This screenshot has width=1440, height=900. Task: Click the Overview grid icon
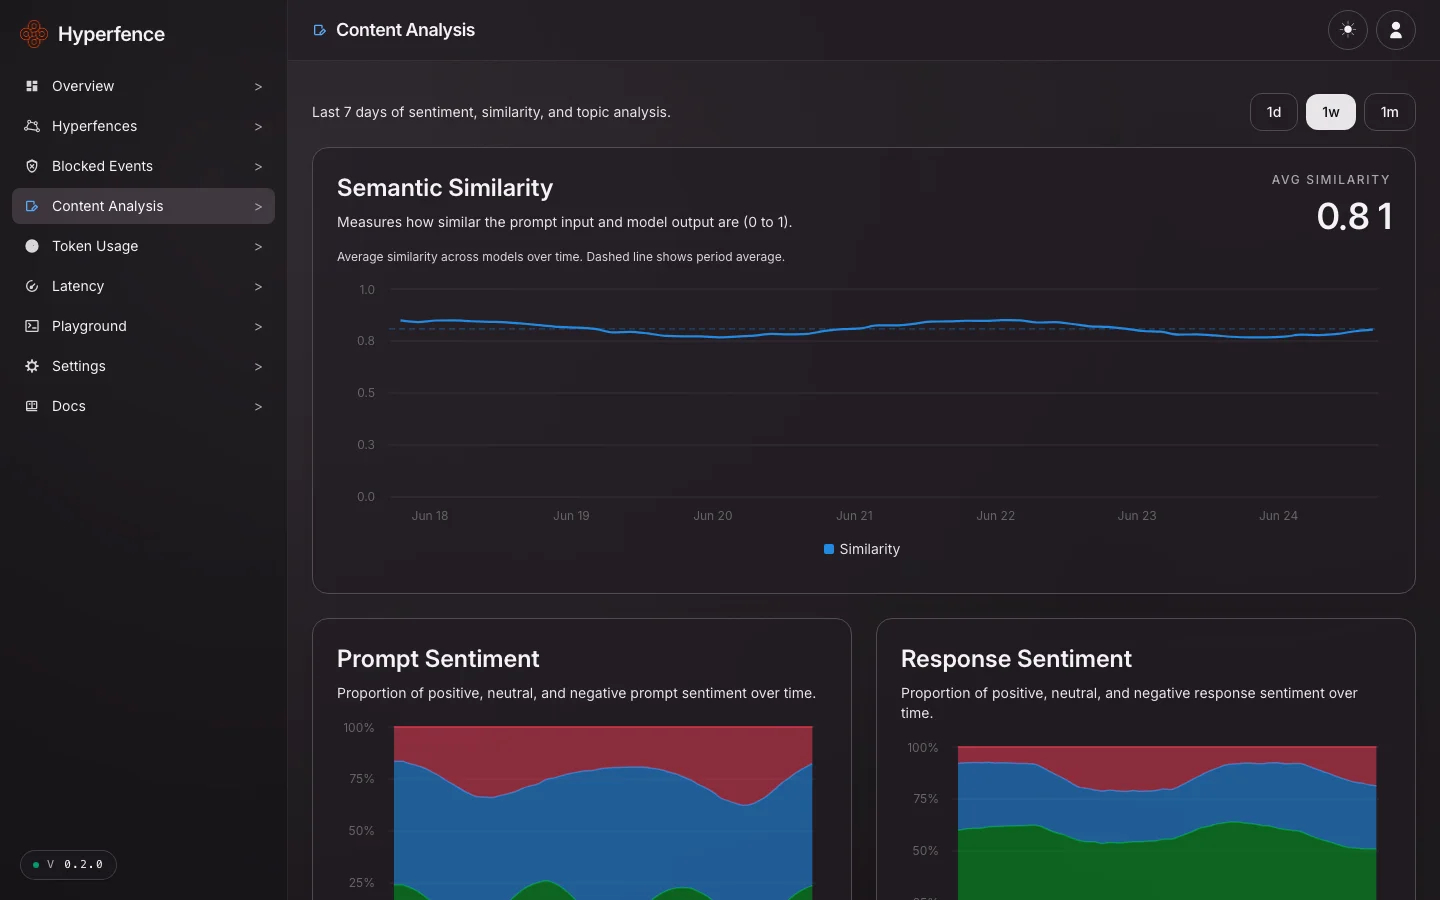click(32, 86)
